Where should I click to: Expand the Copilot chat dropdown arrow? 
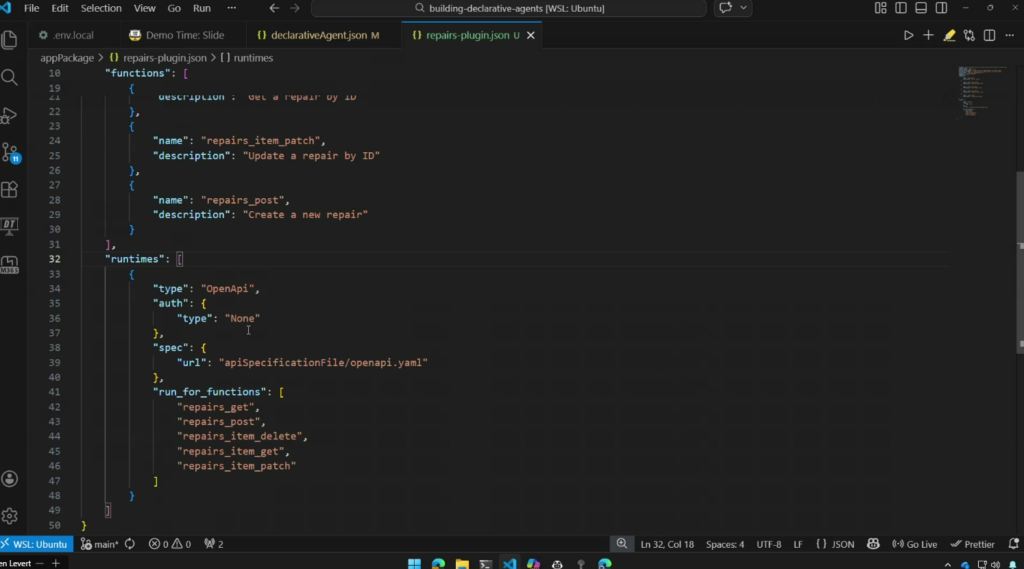coord(745,8)
